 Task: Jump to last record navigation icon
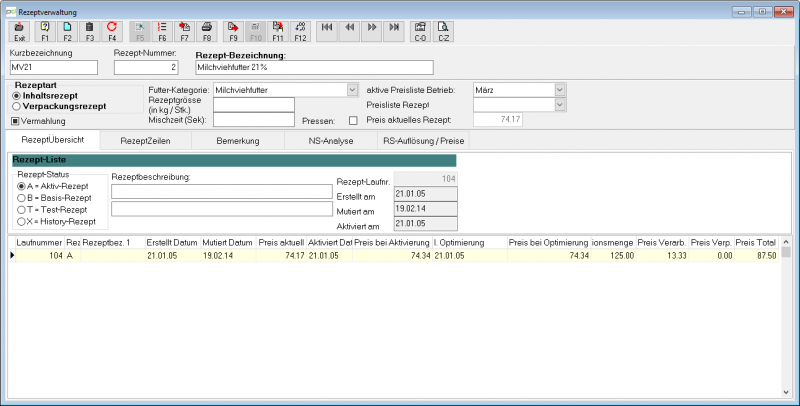tap(394, 32)
